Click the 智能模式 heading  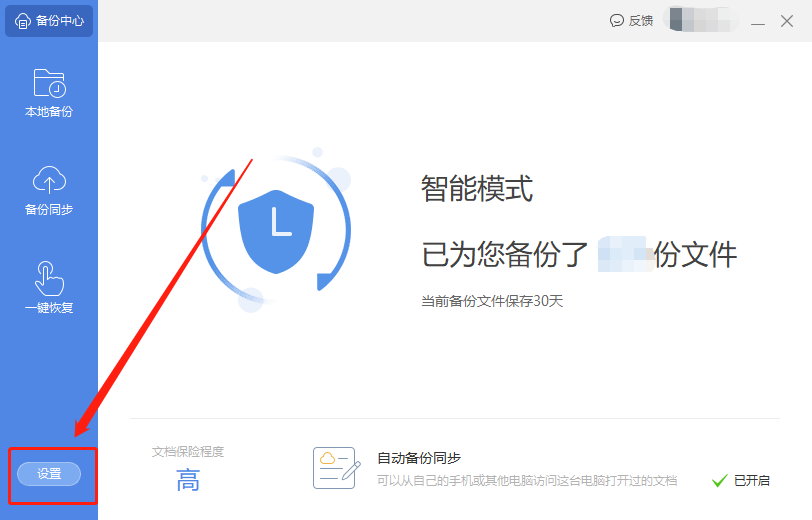coord(477,189)
